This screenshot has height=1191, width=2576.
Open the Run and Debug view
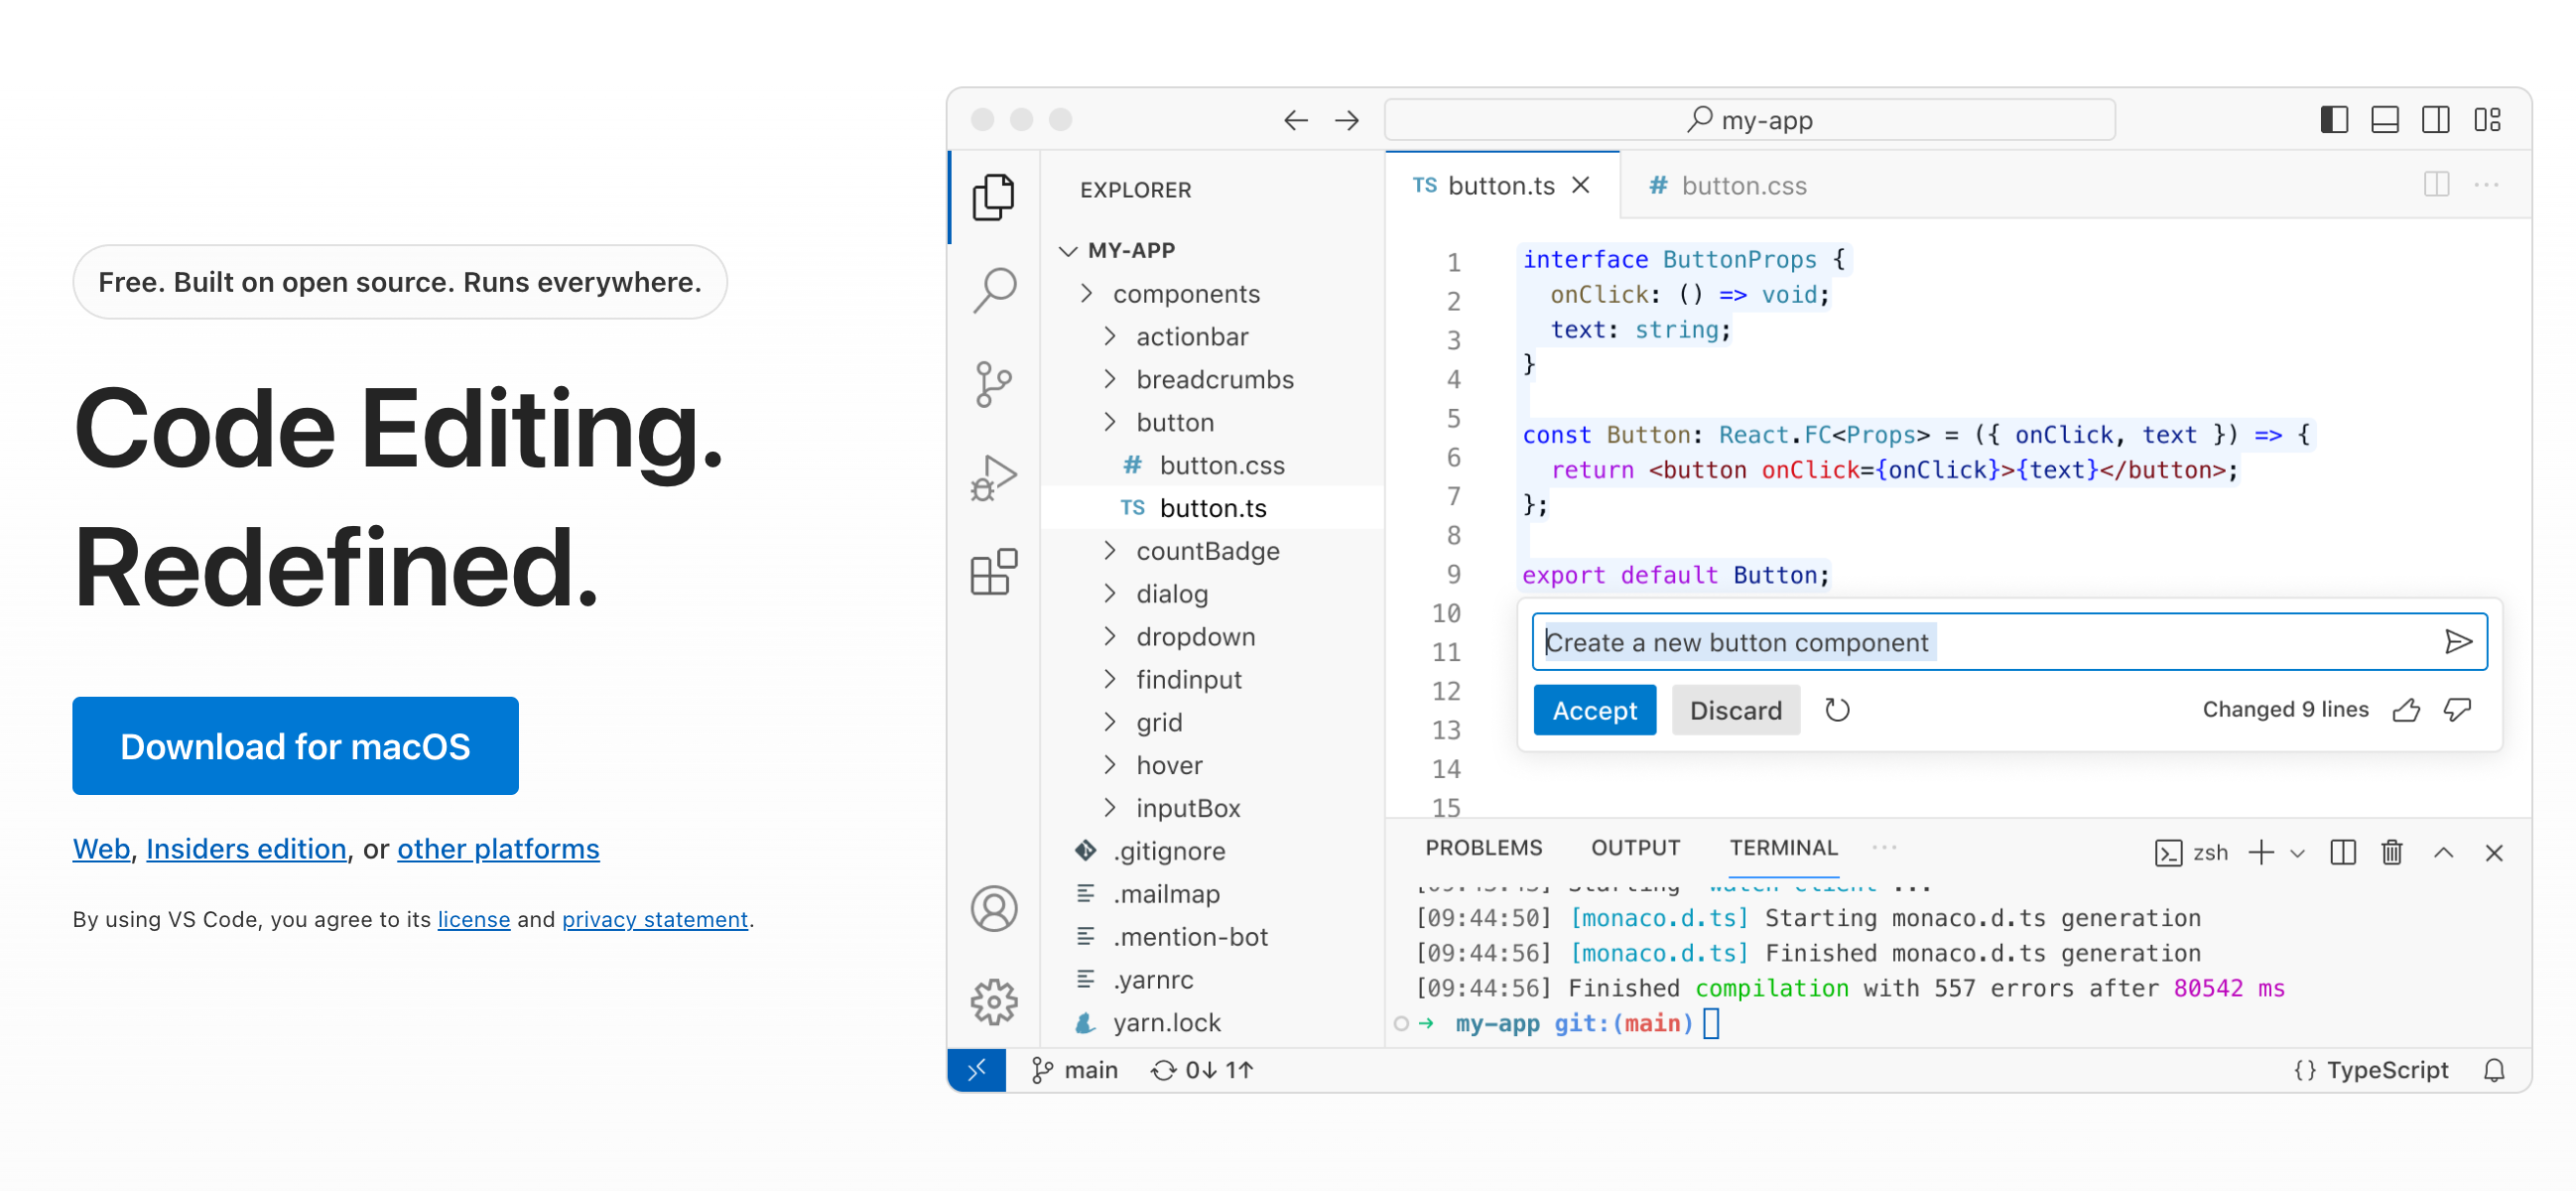pos(993,477)
